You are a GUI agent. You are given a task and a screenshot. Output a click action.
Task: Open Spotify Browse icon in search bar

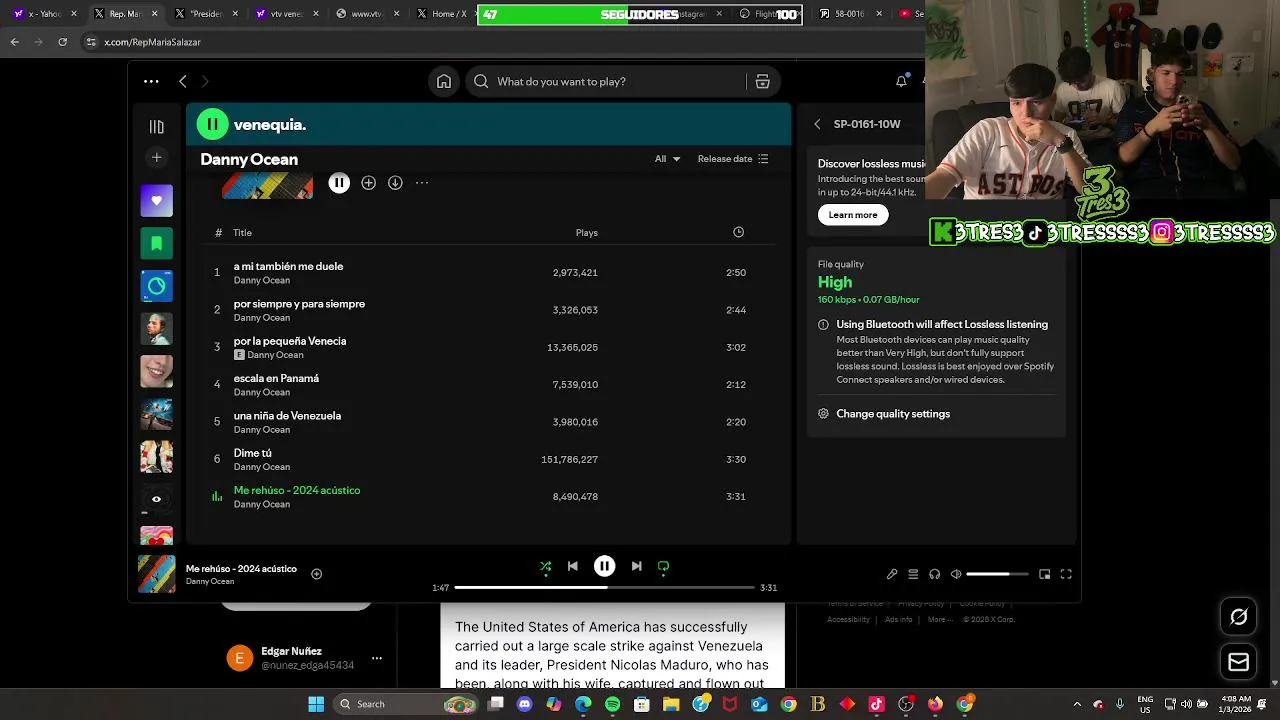click(762, 82)
